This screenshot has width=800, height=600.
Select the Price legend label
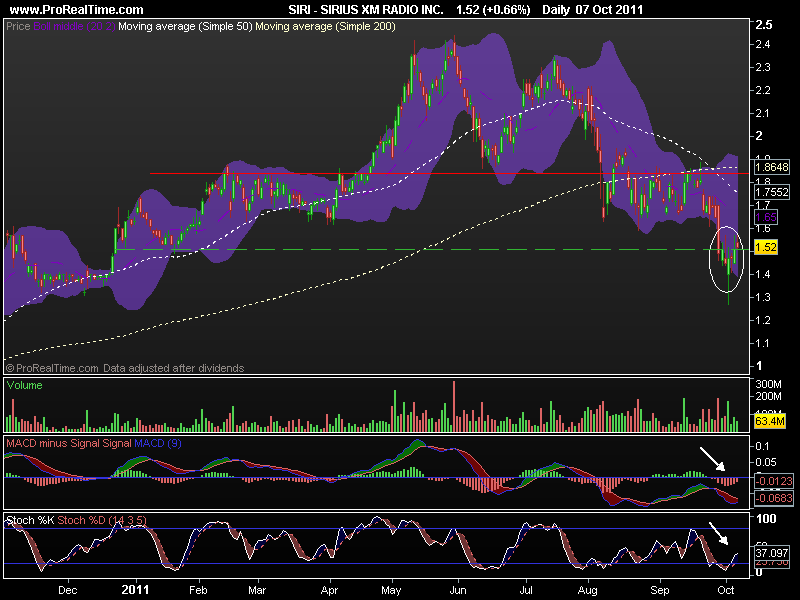pyautogui.click(x=18, y=26)
